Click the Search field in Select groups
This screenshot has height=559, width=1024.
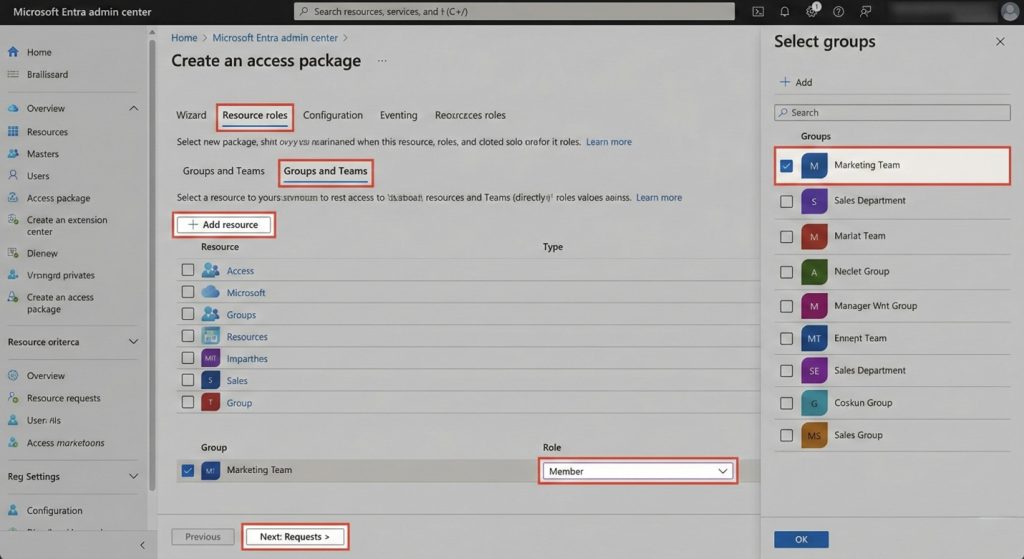coord(892,113)
